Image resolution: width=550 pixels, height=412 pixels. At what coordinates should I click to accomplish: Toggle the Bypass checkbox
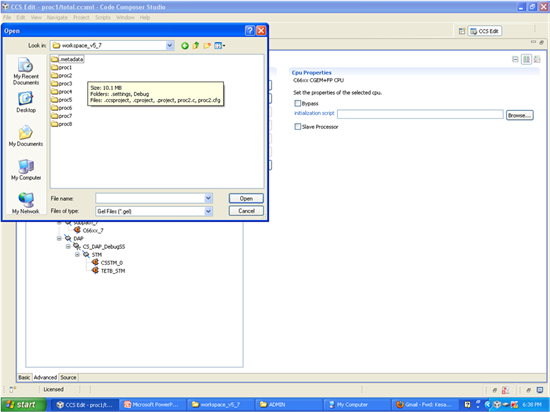point(298,103)
